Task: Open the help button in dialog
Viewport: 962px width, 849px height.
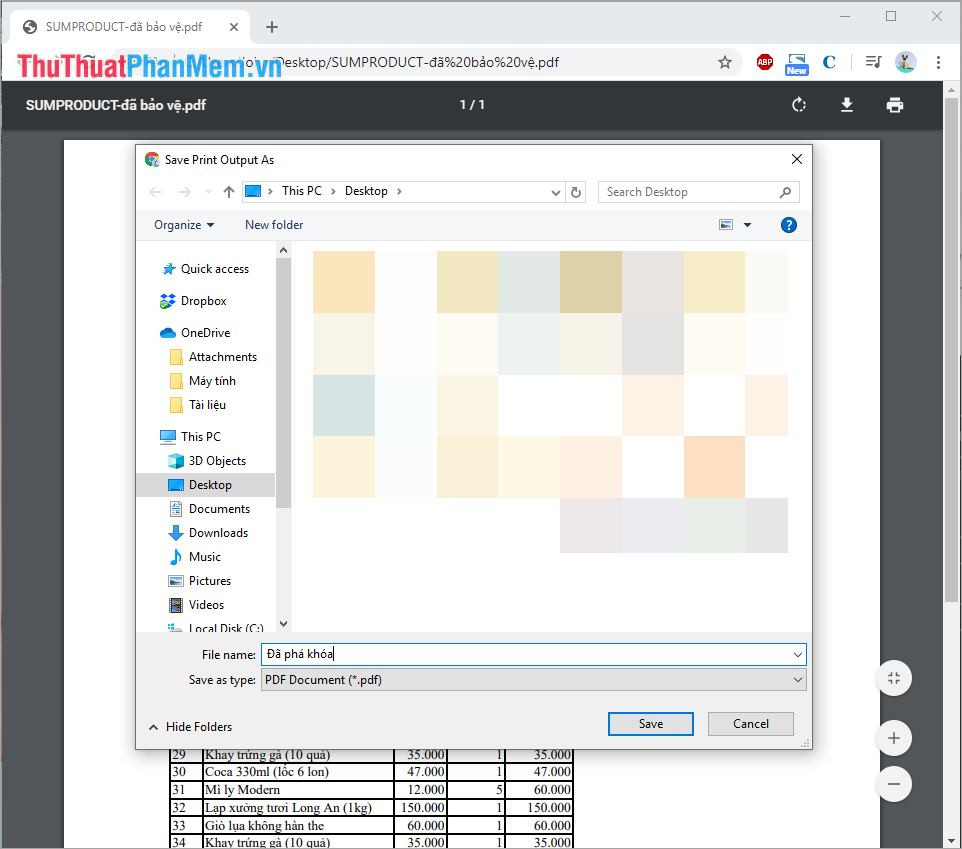Action: click(788, 225)
